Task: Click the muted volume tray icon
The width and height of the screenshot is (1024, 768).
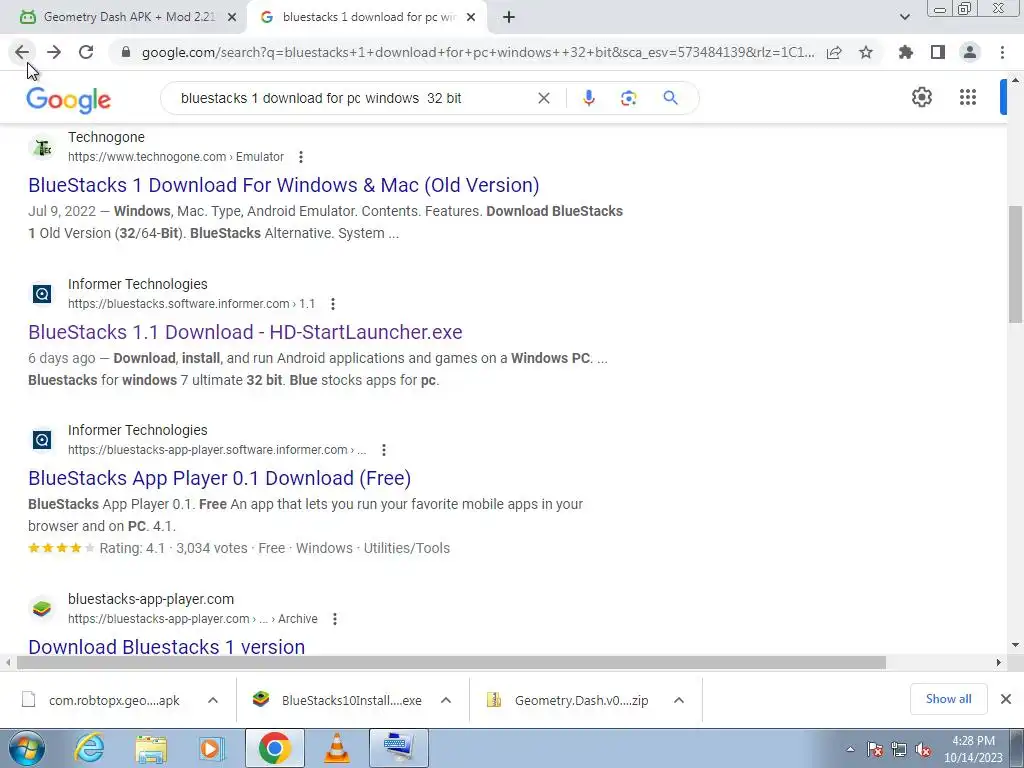Action: [x=923, y=750]
